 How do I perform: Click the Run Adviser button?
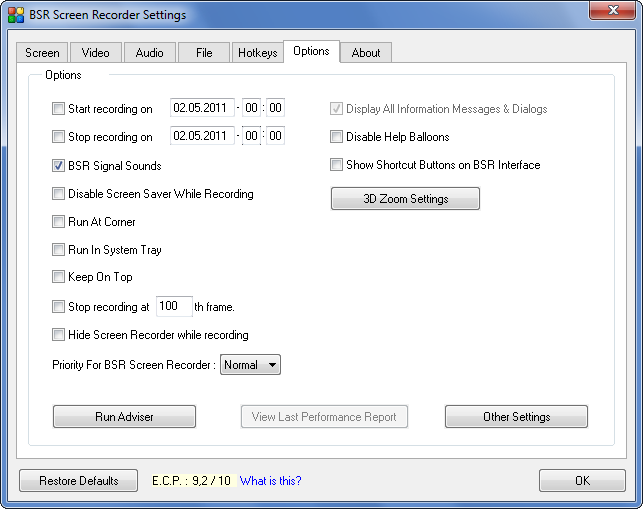[x=124, y=417]
